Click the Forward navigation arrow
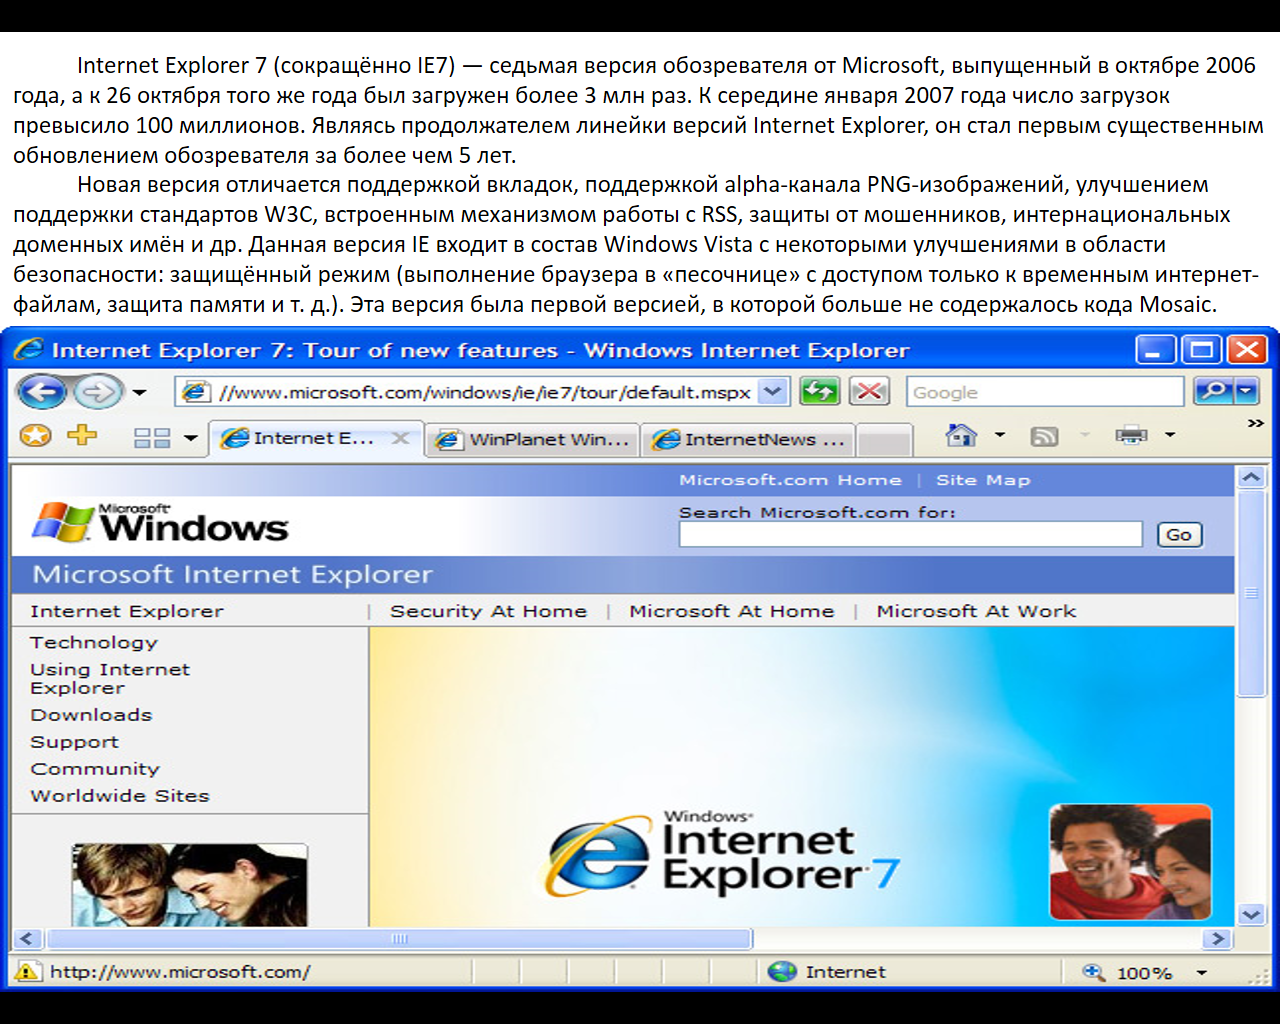This screenshot has width=1280, height=1024. [x=95, y=391]
